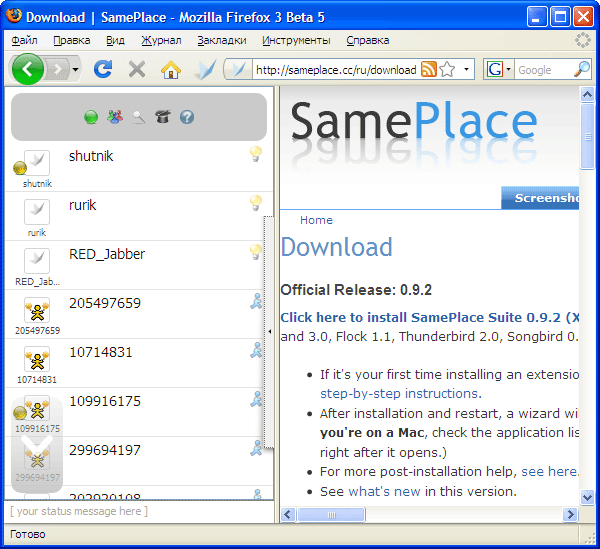
Task: Maximize the Firefox window
Action: click(560, 17)
